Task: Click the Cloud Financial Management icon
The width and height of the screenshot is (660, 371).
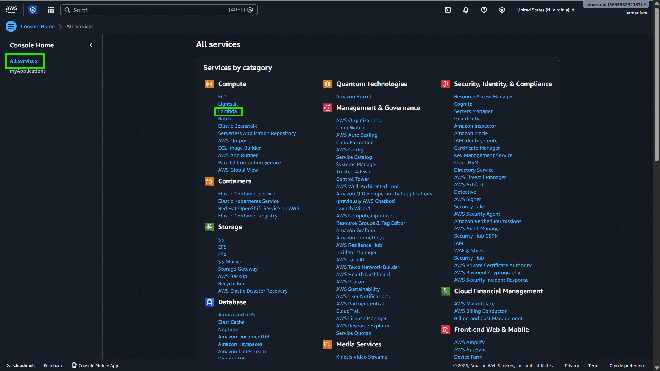Action: tap(445, 291)
